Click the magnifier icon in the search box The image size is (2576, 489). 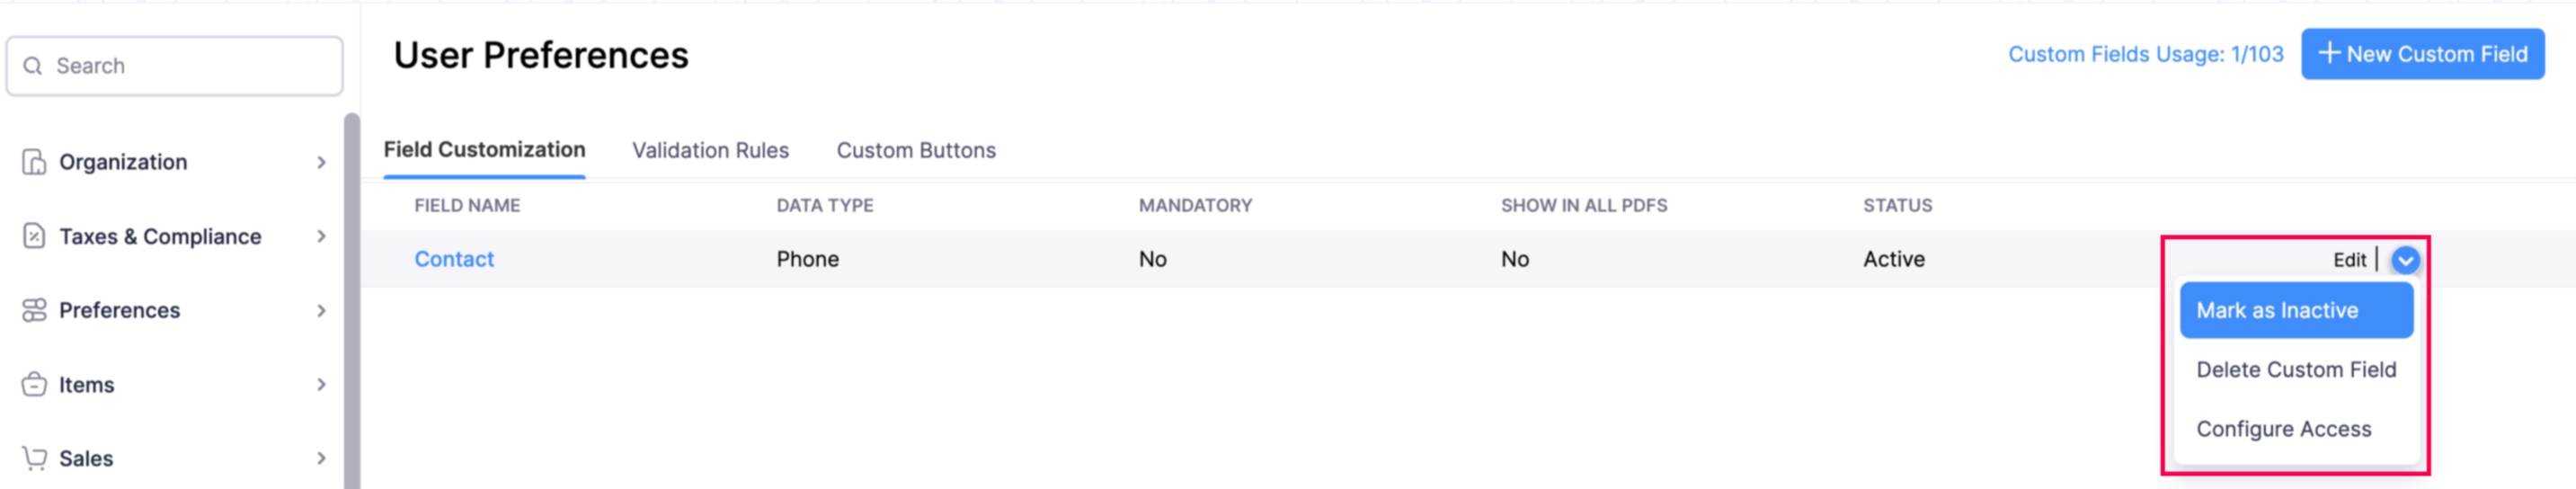[x=33, y=66]
